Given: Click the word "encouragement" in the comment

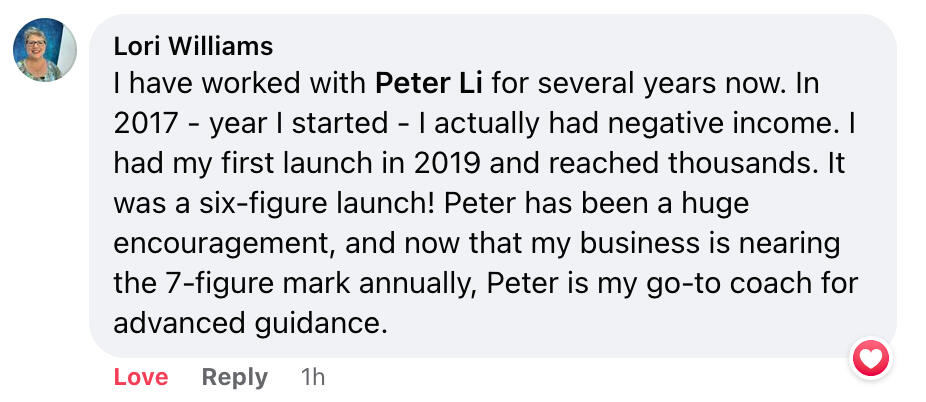Looking at the screenshot, I should [220, 243].
